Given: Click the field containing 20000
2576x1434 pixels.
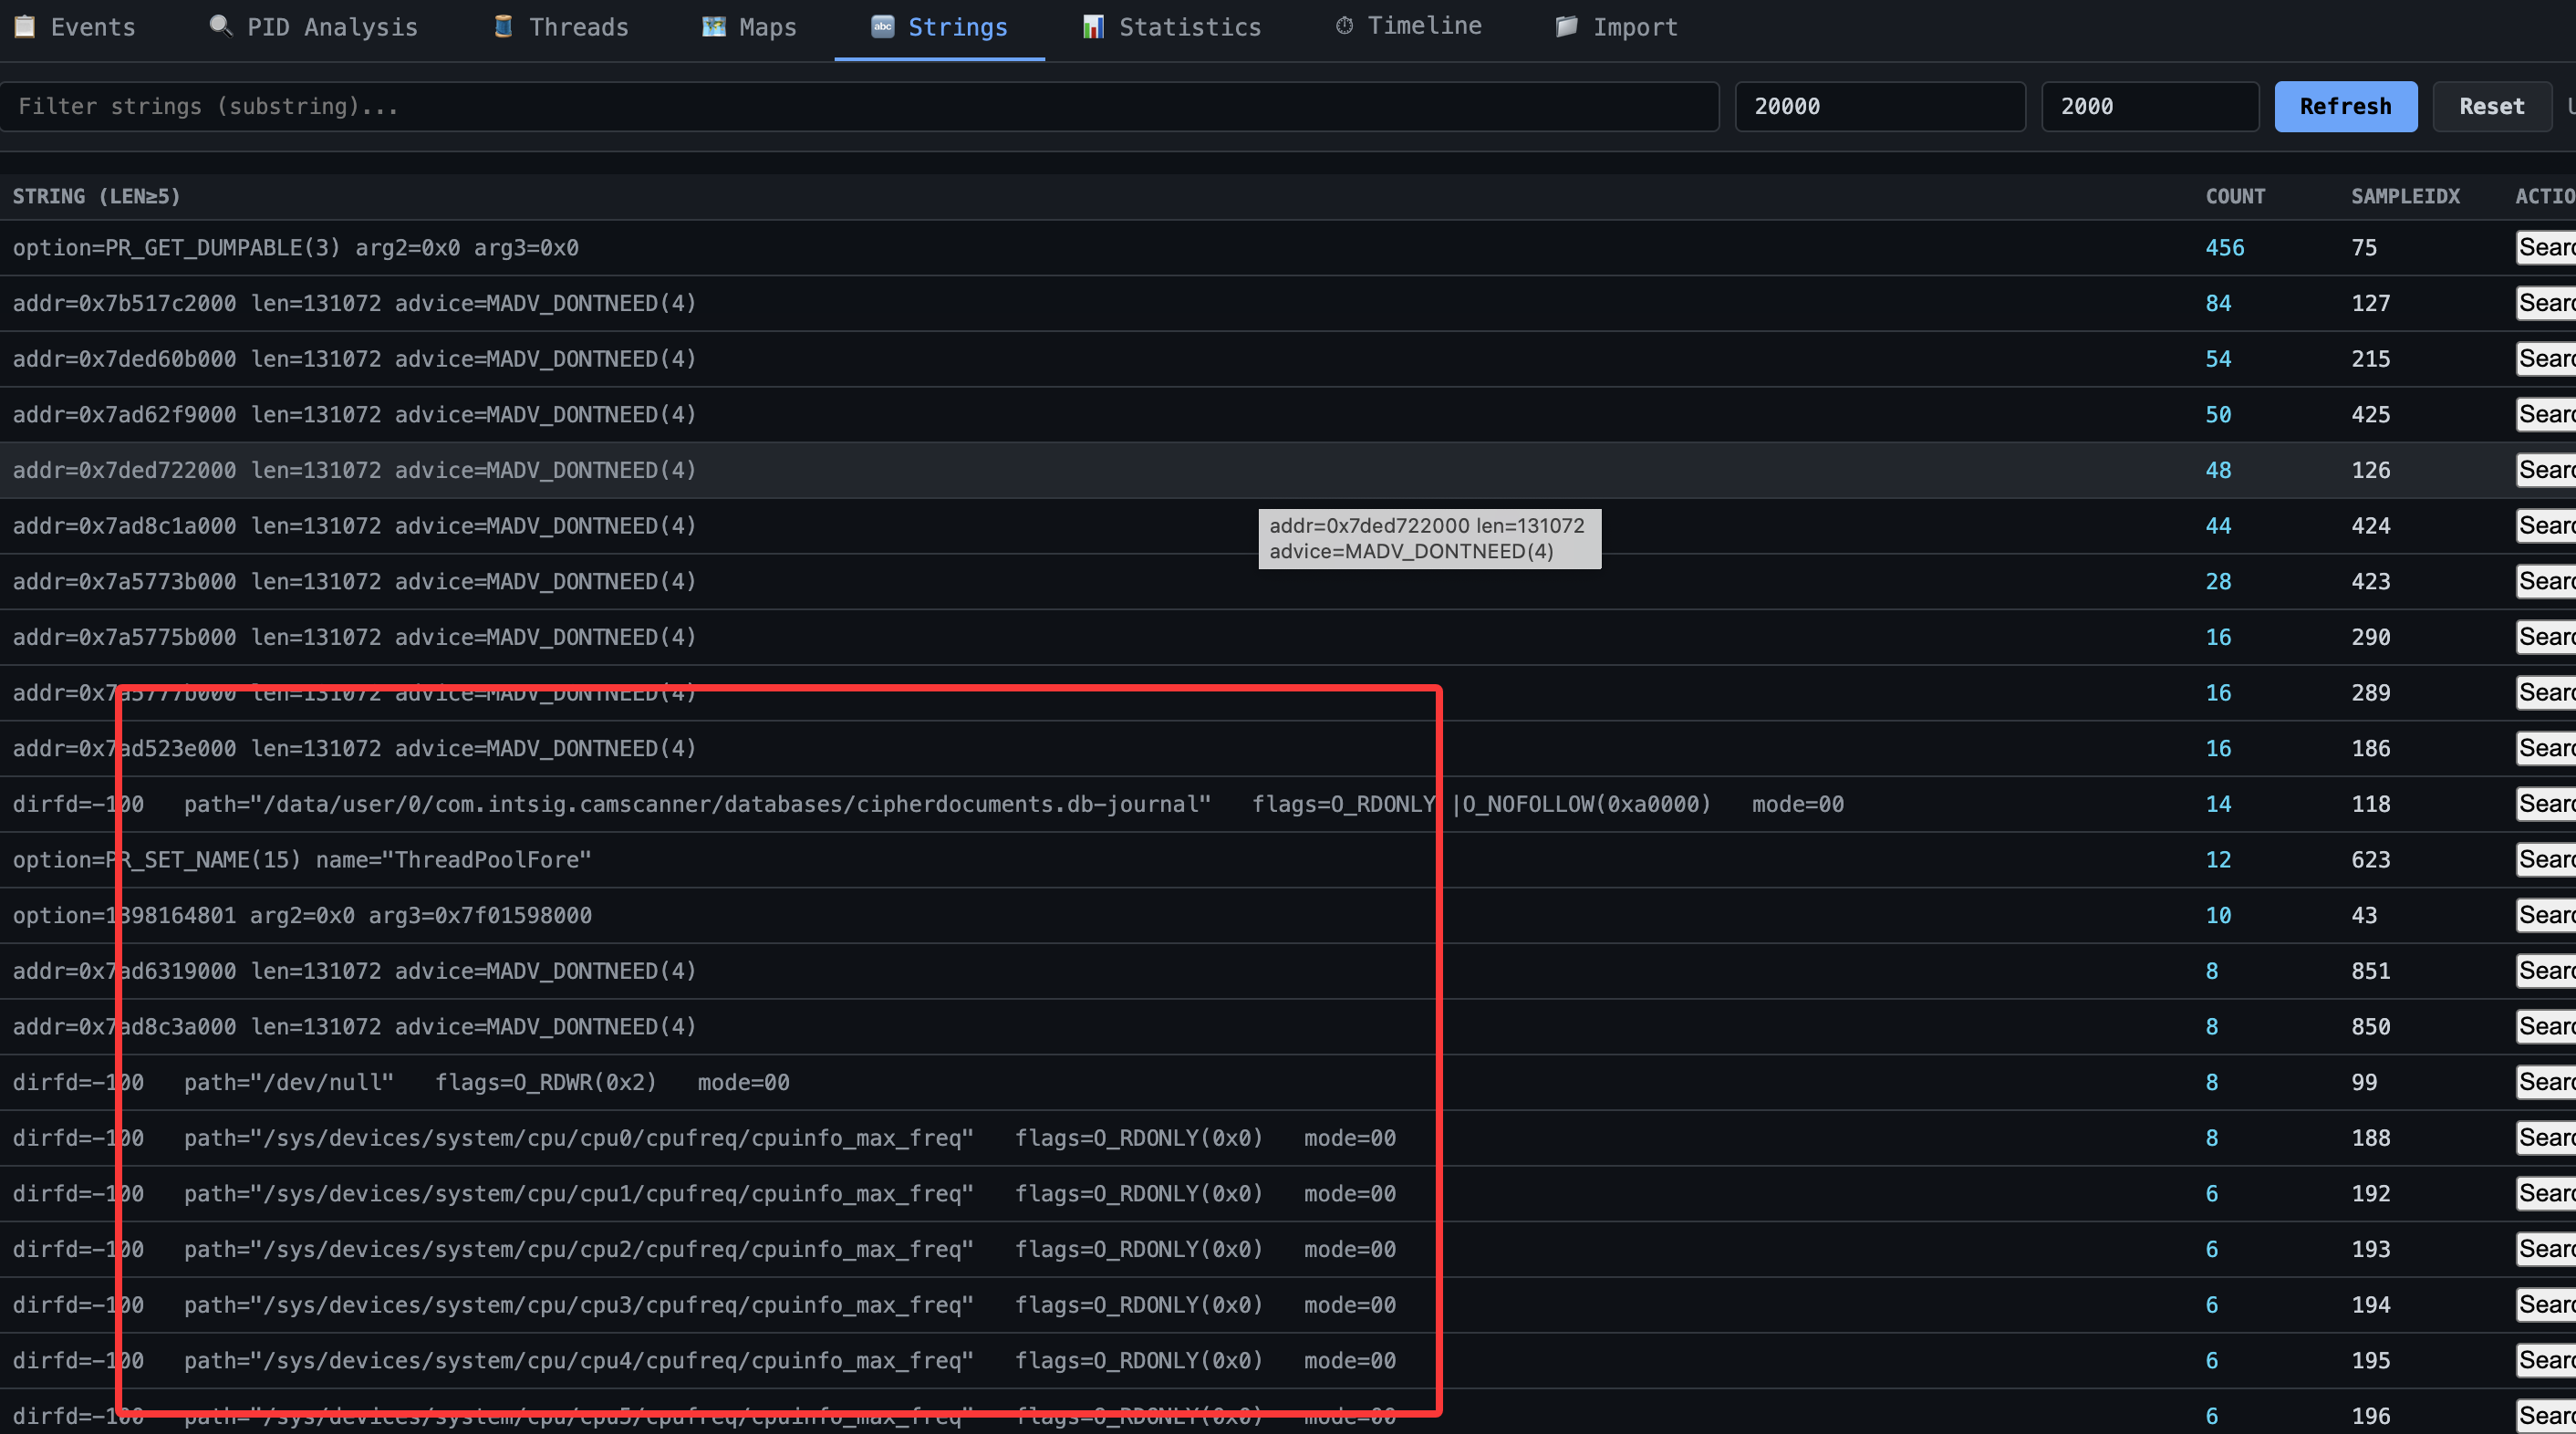Looking at the screenshot, I should (x=1879, y=106).
